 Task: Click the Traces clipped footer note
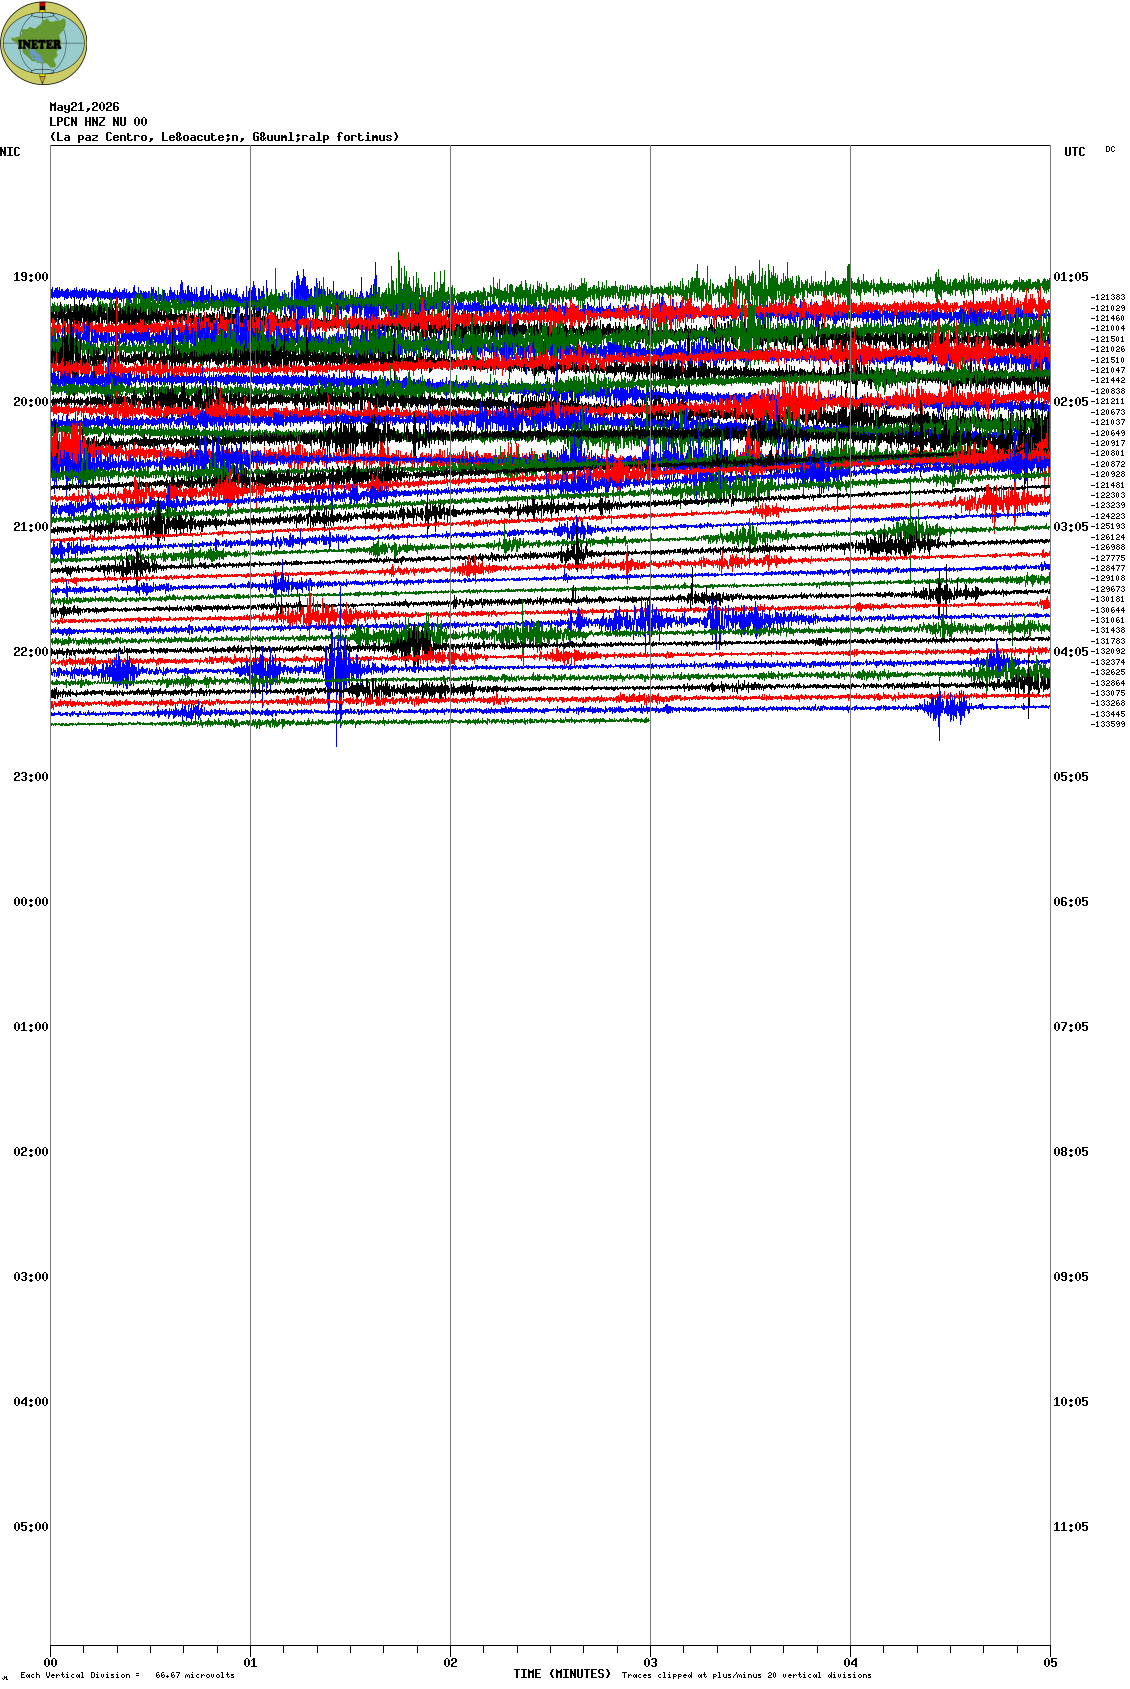pos(746,1675)
